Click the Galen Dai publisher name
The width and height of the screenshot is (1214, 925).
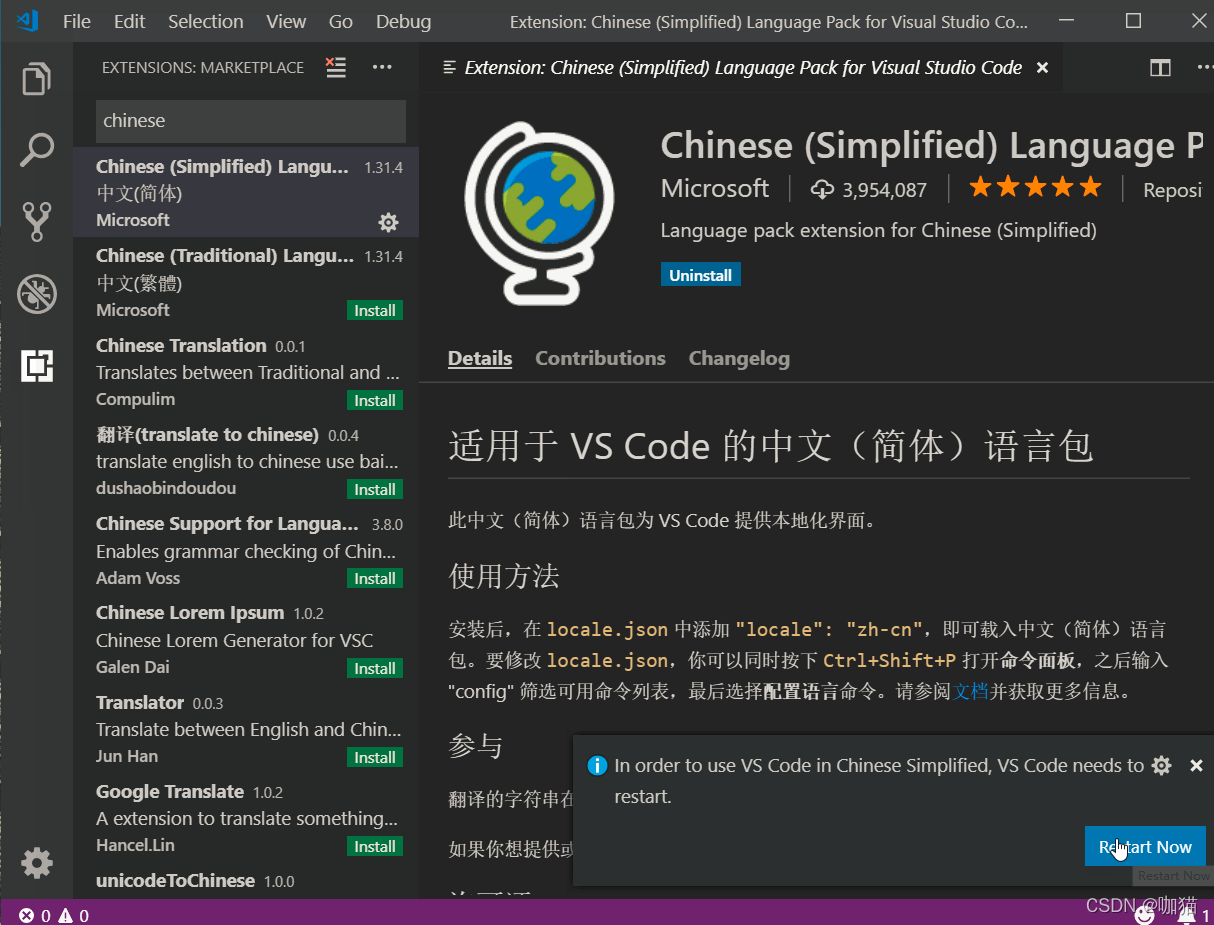coord(133,667)
